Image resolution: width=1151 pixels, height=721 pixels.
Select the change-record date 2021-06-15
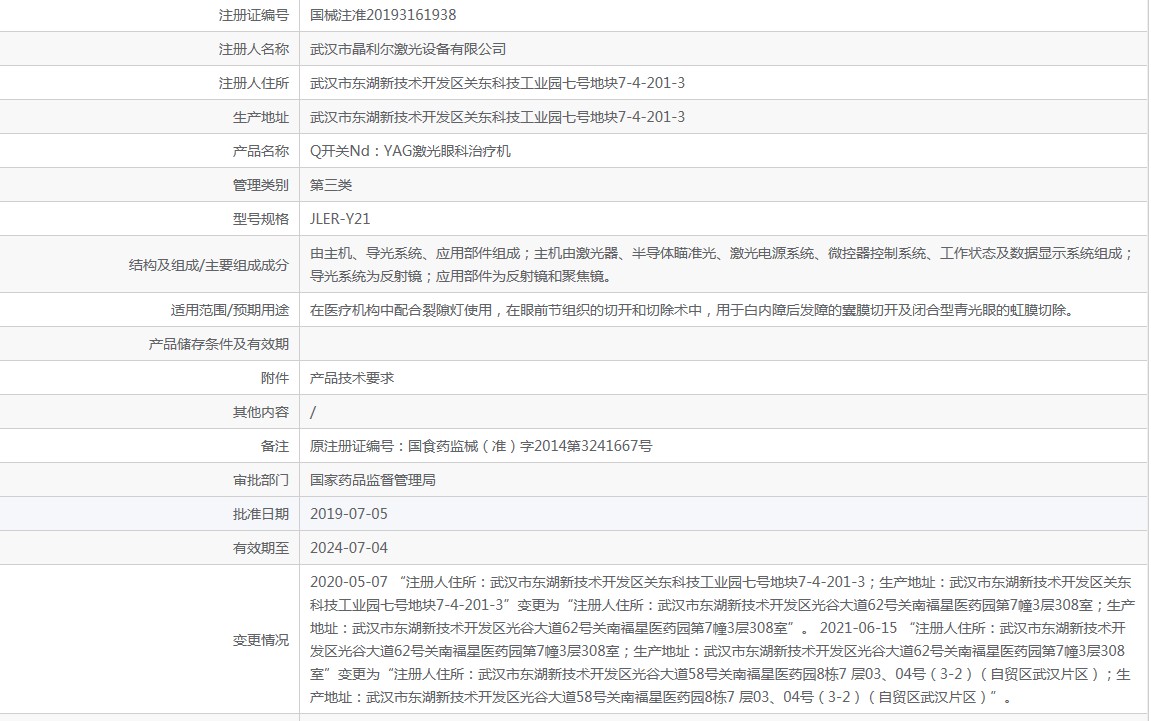click(858, 628)
